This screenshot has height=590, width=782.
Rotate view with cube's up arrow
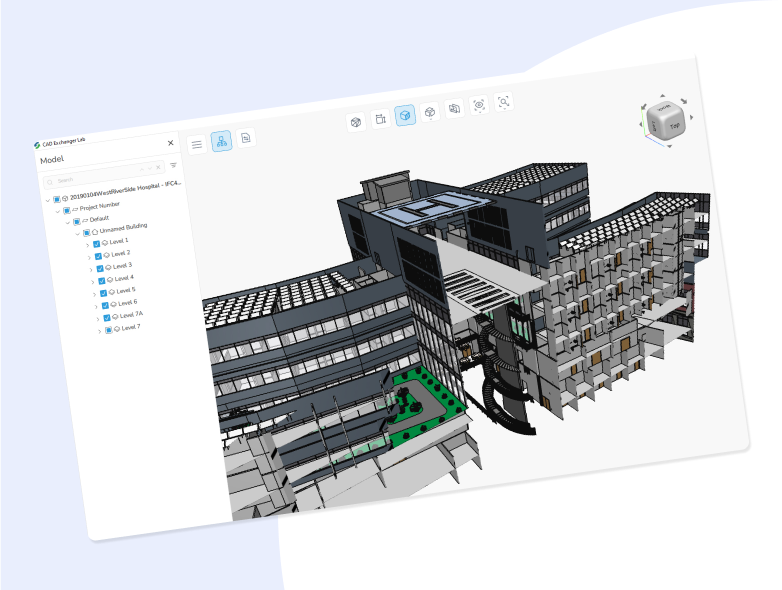(x=663, y=95)
